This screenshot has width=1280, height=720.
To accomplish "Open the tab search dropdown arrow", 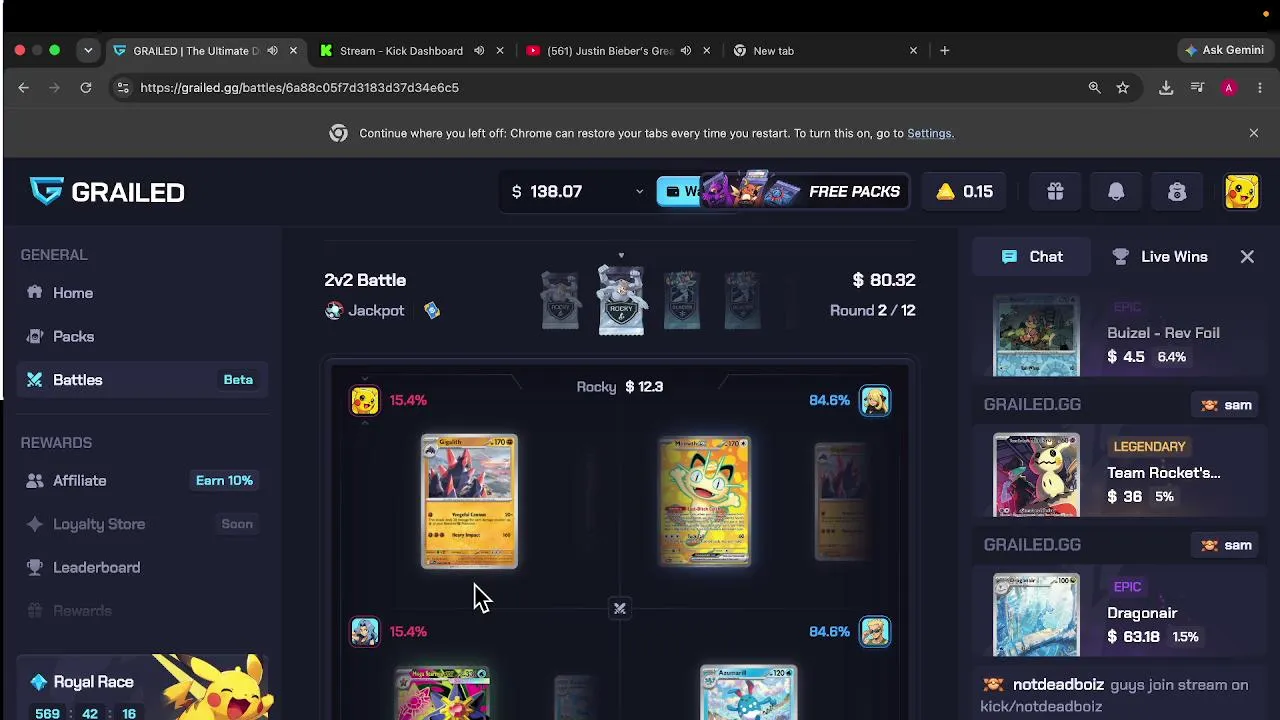I will (88, 50).
